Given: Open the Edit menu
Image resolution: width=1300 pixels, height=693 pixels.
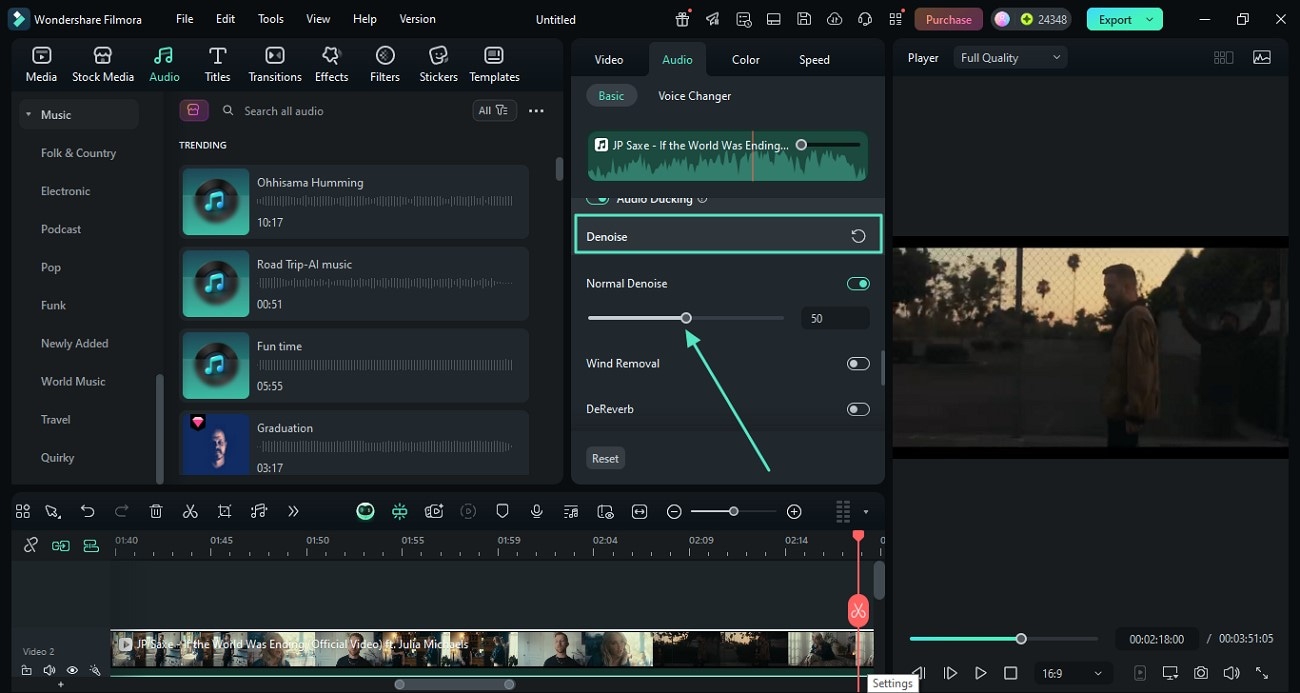Looking at the screenshot, I should 226,19.
